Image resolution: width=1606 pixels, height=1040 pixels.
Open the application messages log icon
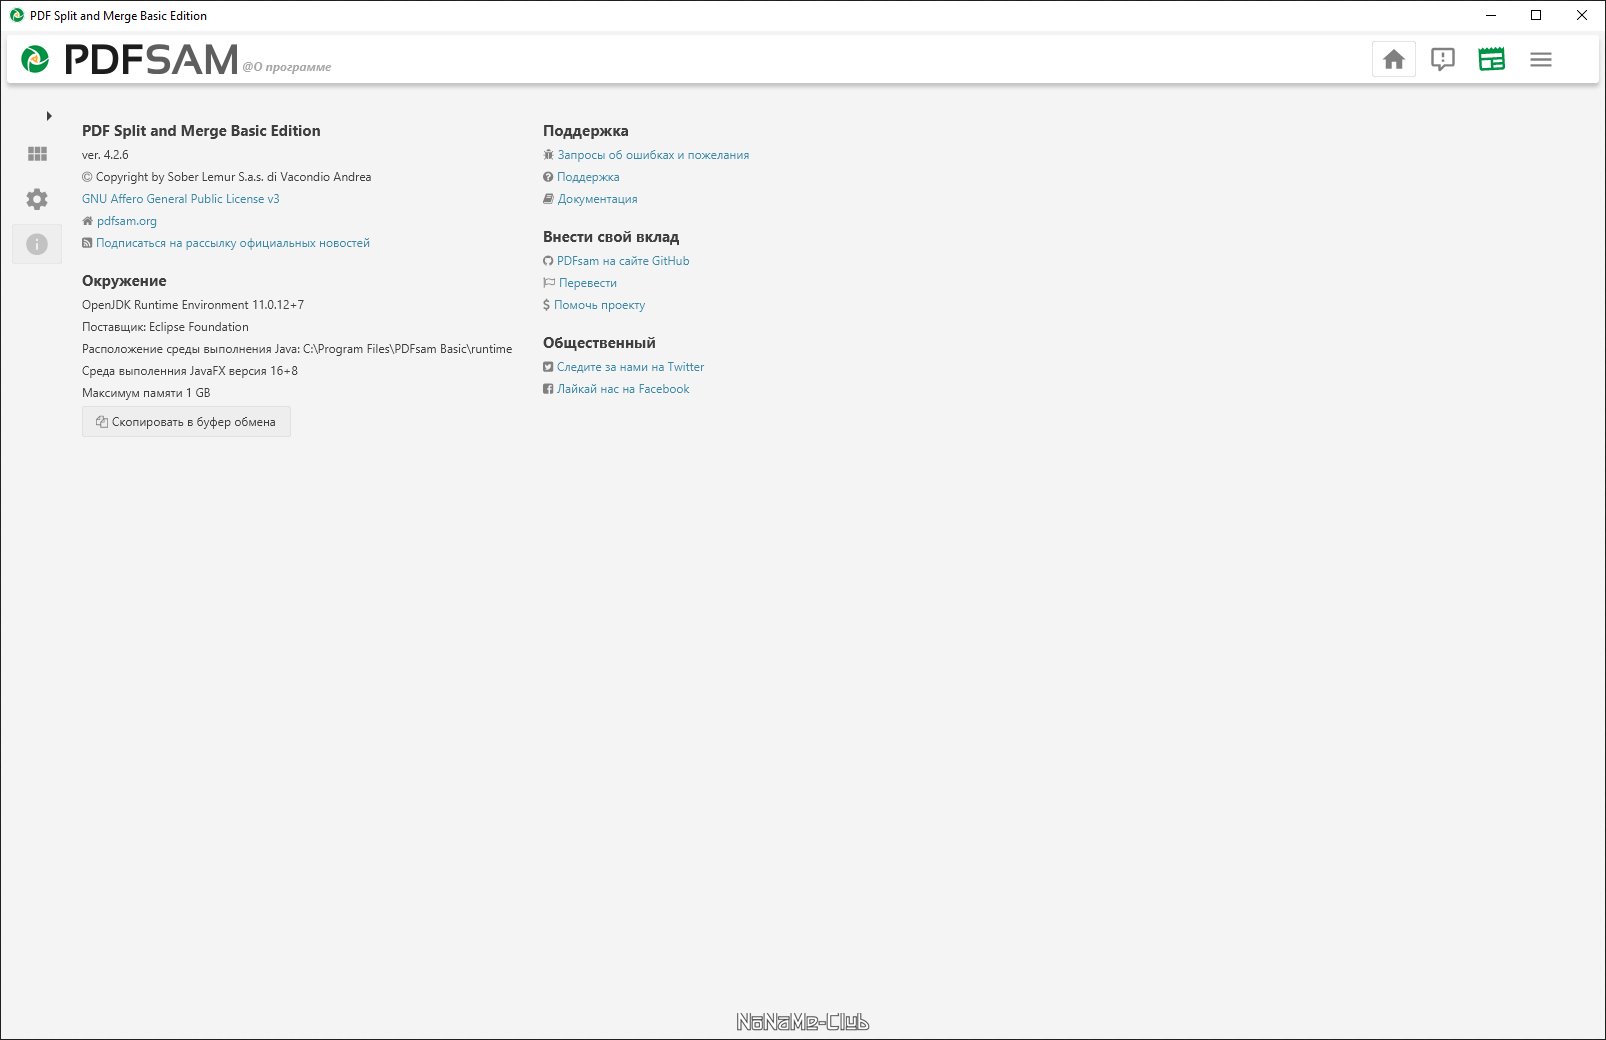(x=1443, y=60)
